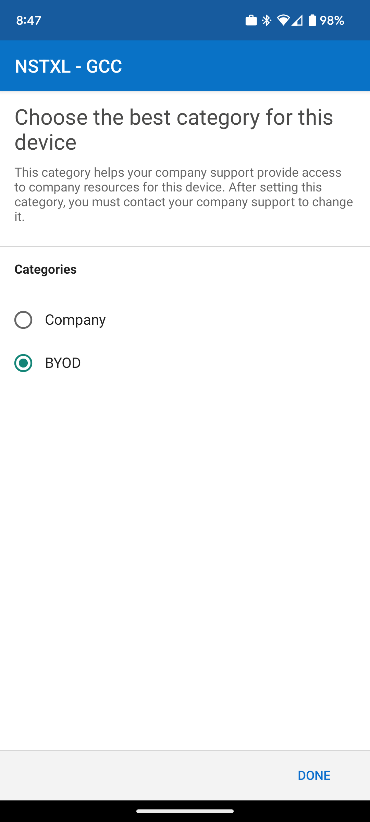Tap the DONE button
Viewport: 370px width, 822px height.
[314, 775]
